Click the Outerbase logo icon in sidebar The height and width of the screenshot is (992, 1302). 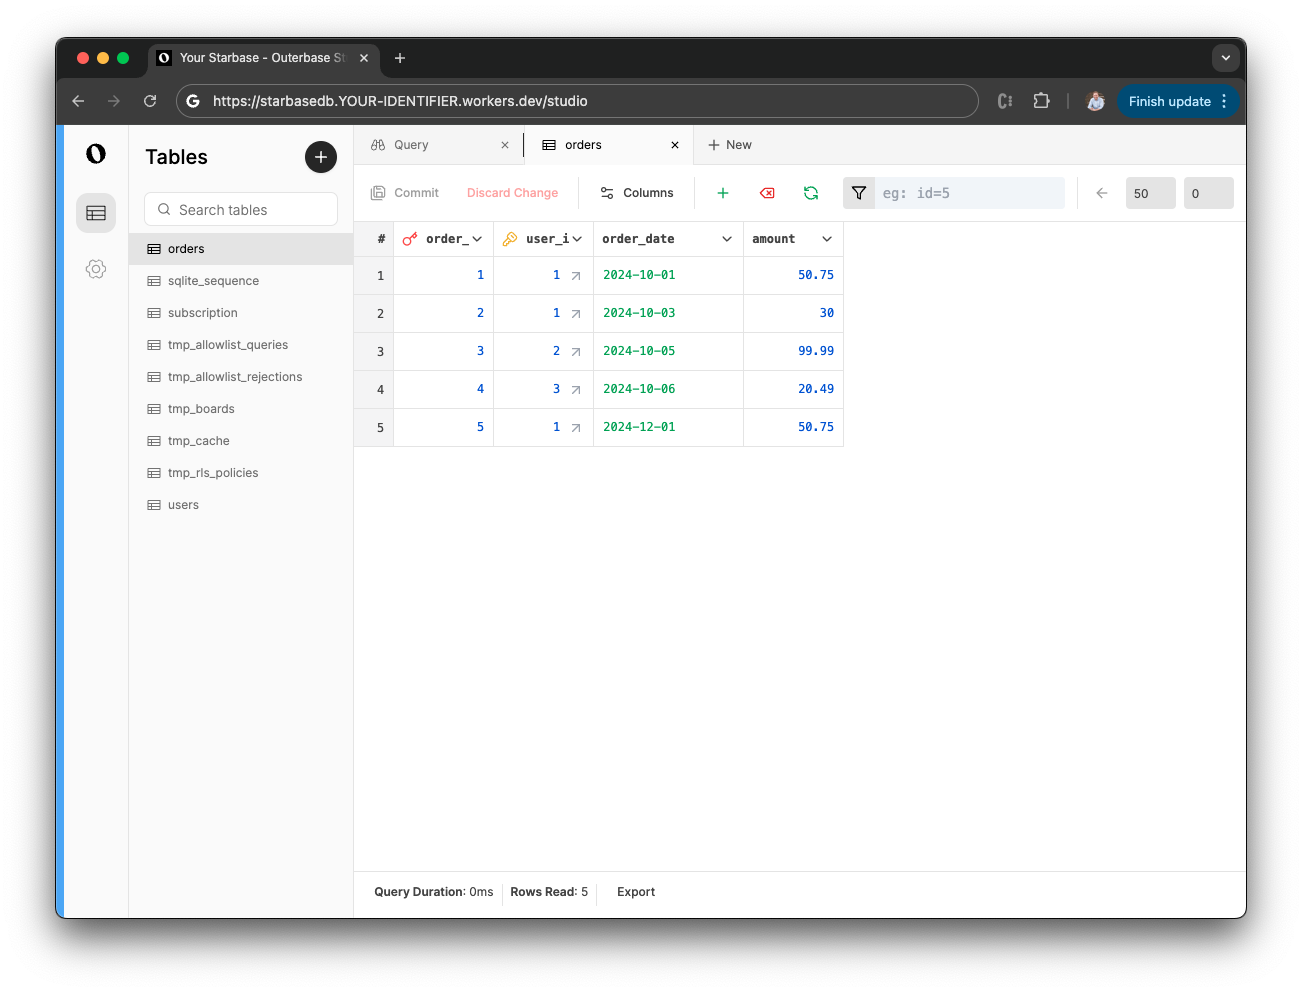click(96, 153)
